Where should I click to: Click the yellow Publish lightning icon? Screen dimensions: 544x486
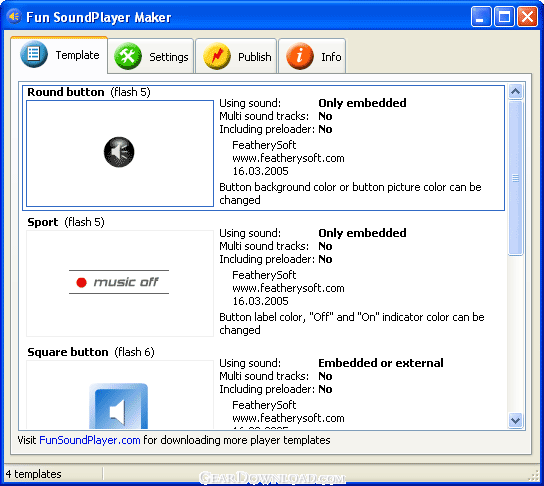[217, 56]
